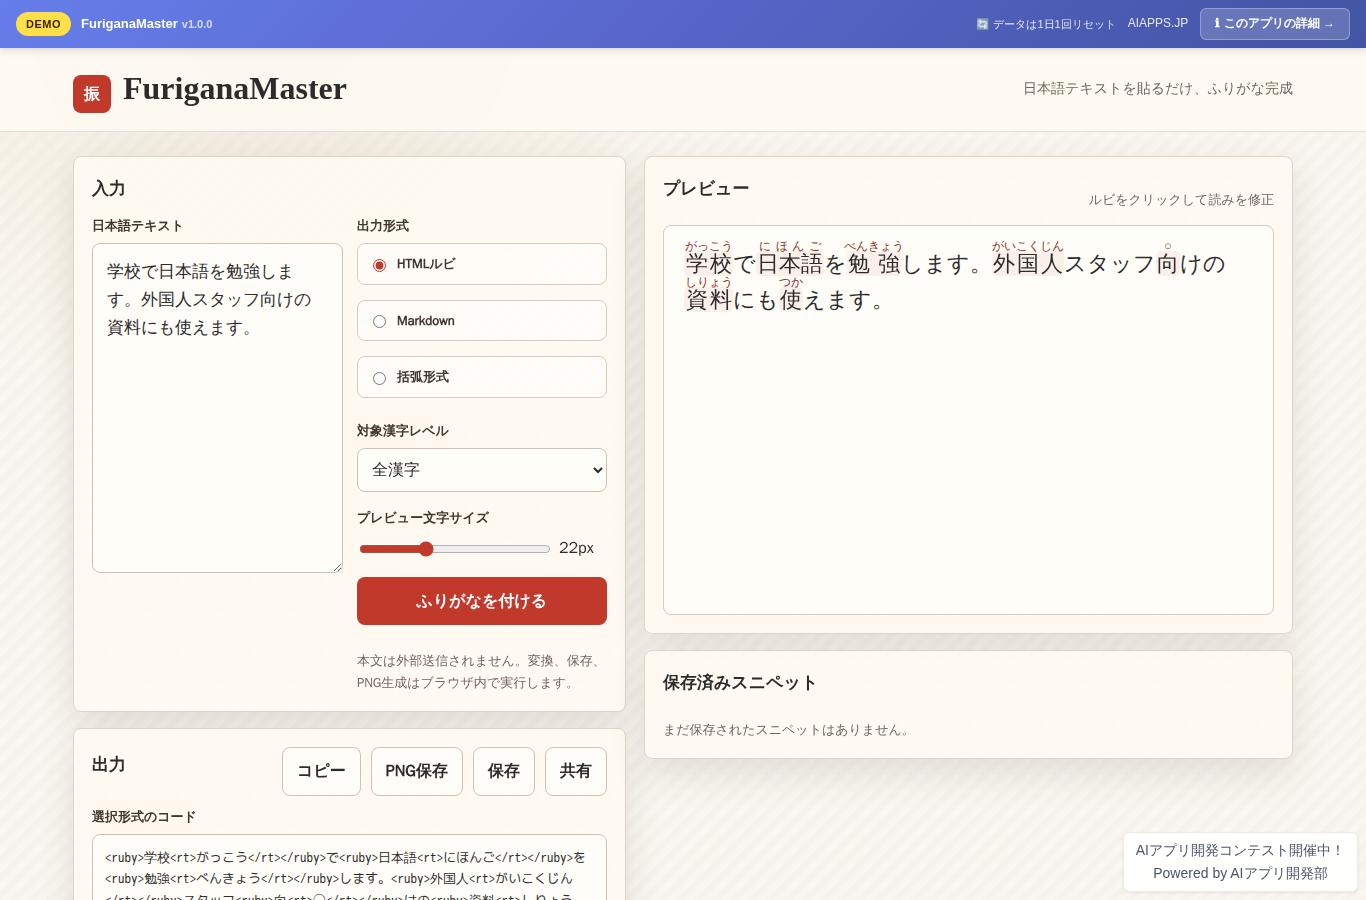This screenshot has height=900, width=1366.
Task: Click the ruby ○ over 向
Action: click(x=1168, y=246)
